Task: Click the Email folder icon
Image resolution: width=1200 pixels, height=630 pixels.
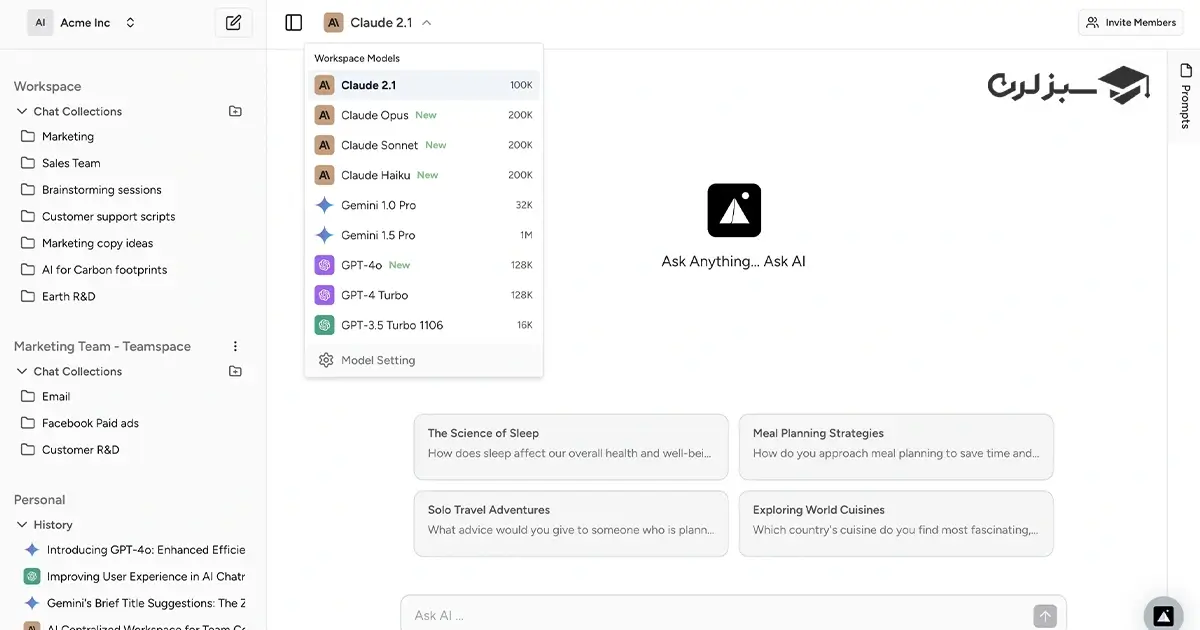Action: click(x=28, y=396)
